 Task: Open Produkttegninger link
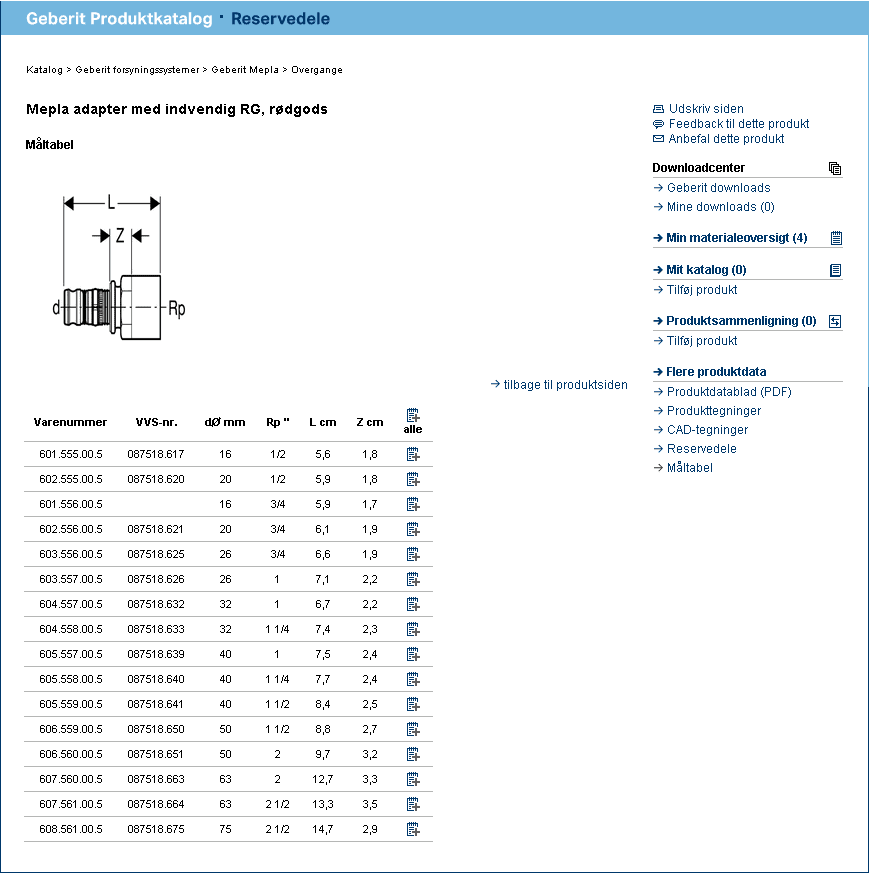tap(714, 410)
